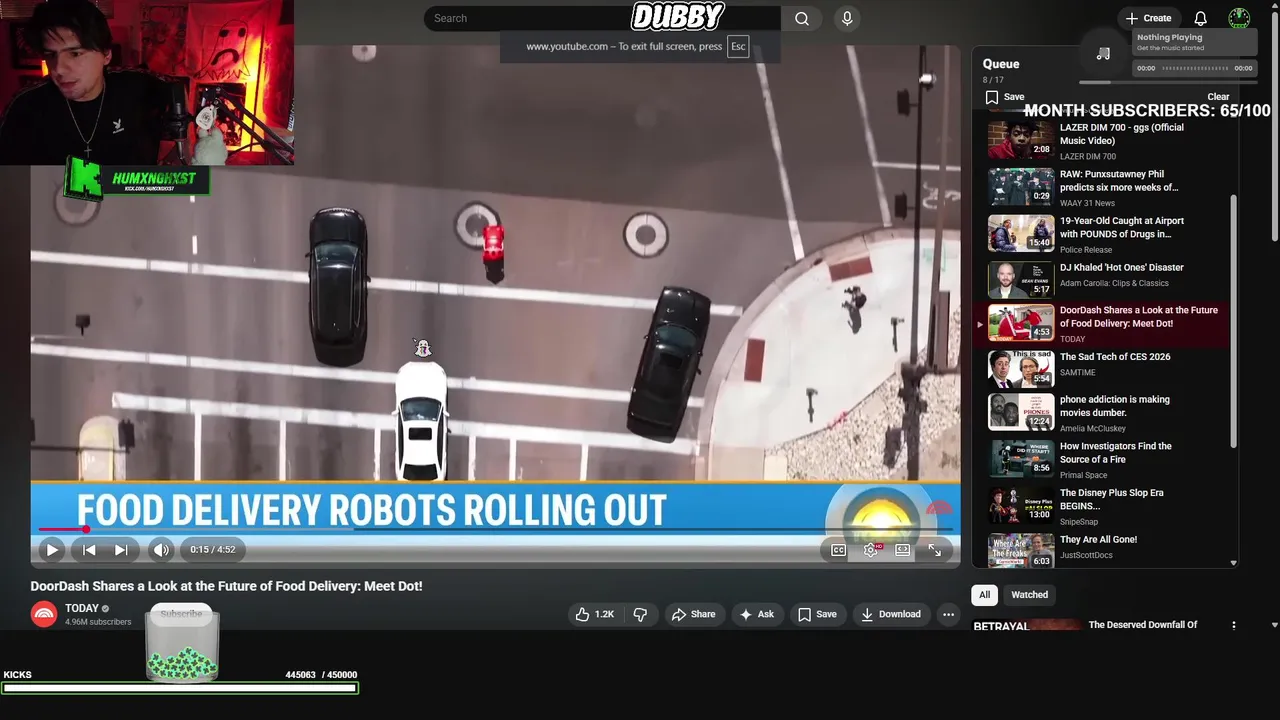Image resolution: width=1280 pixels, height=720 pixels.
Task: Subscribe to the TODAY channel
Action: (x=182, y=614)
